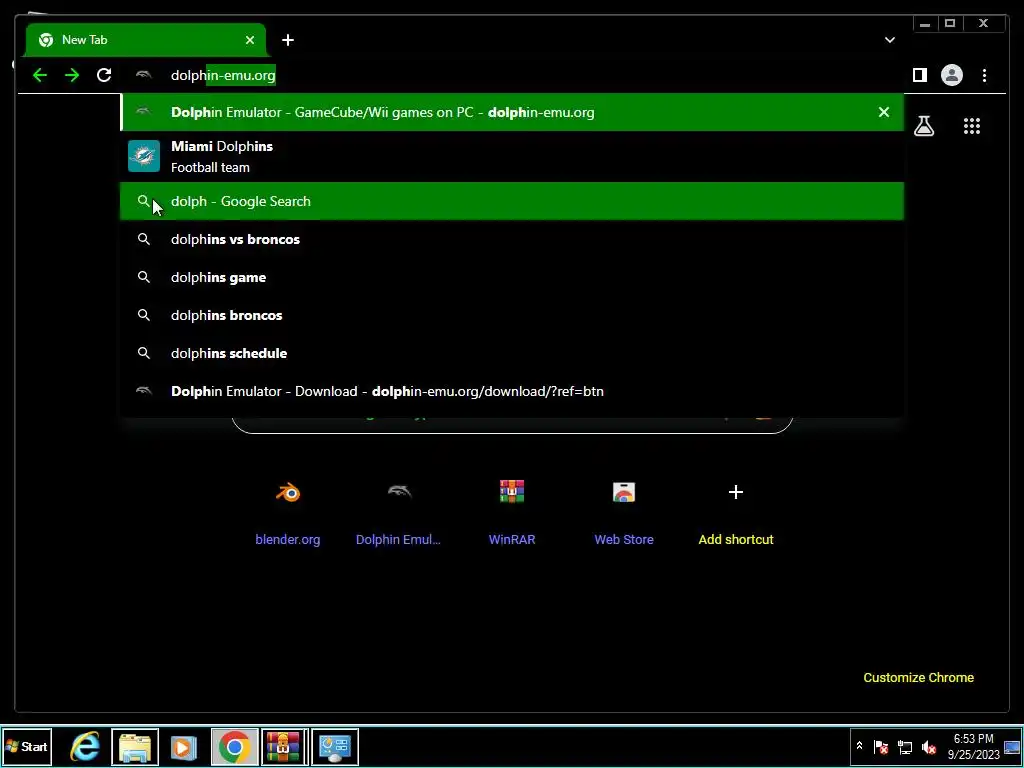Open Dolphin Emulator shortcut tile
1024x768 pixels.
click(x=398, y=511)
